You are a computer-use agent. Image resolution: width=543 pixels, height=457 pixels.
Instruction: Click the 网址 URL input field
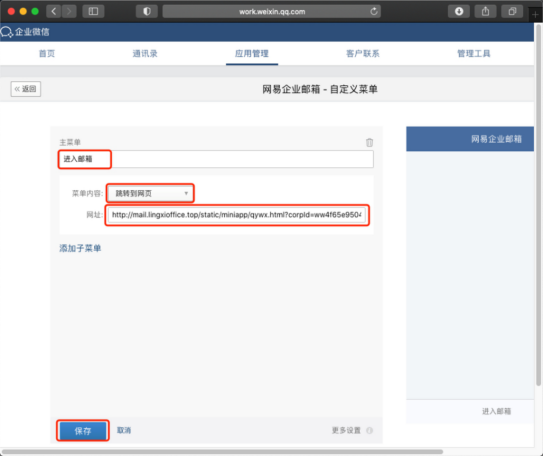(x=237, y=215)
